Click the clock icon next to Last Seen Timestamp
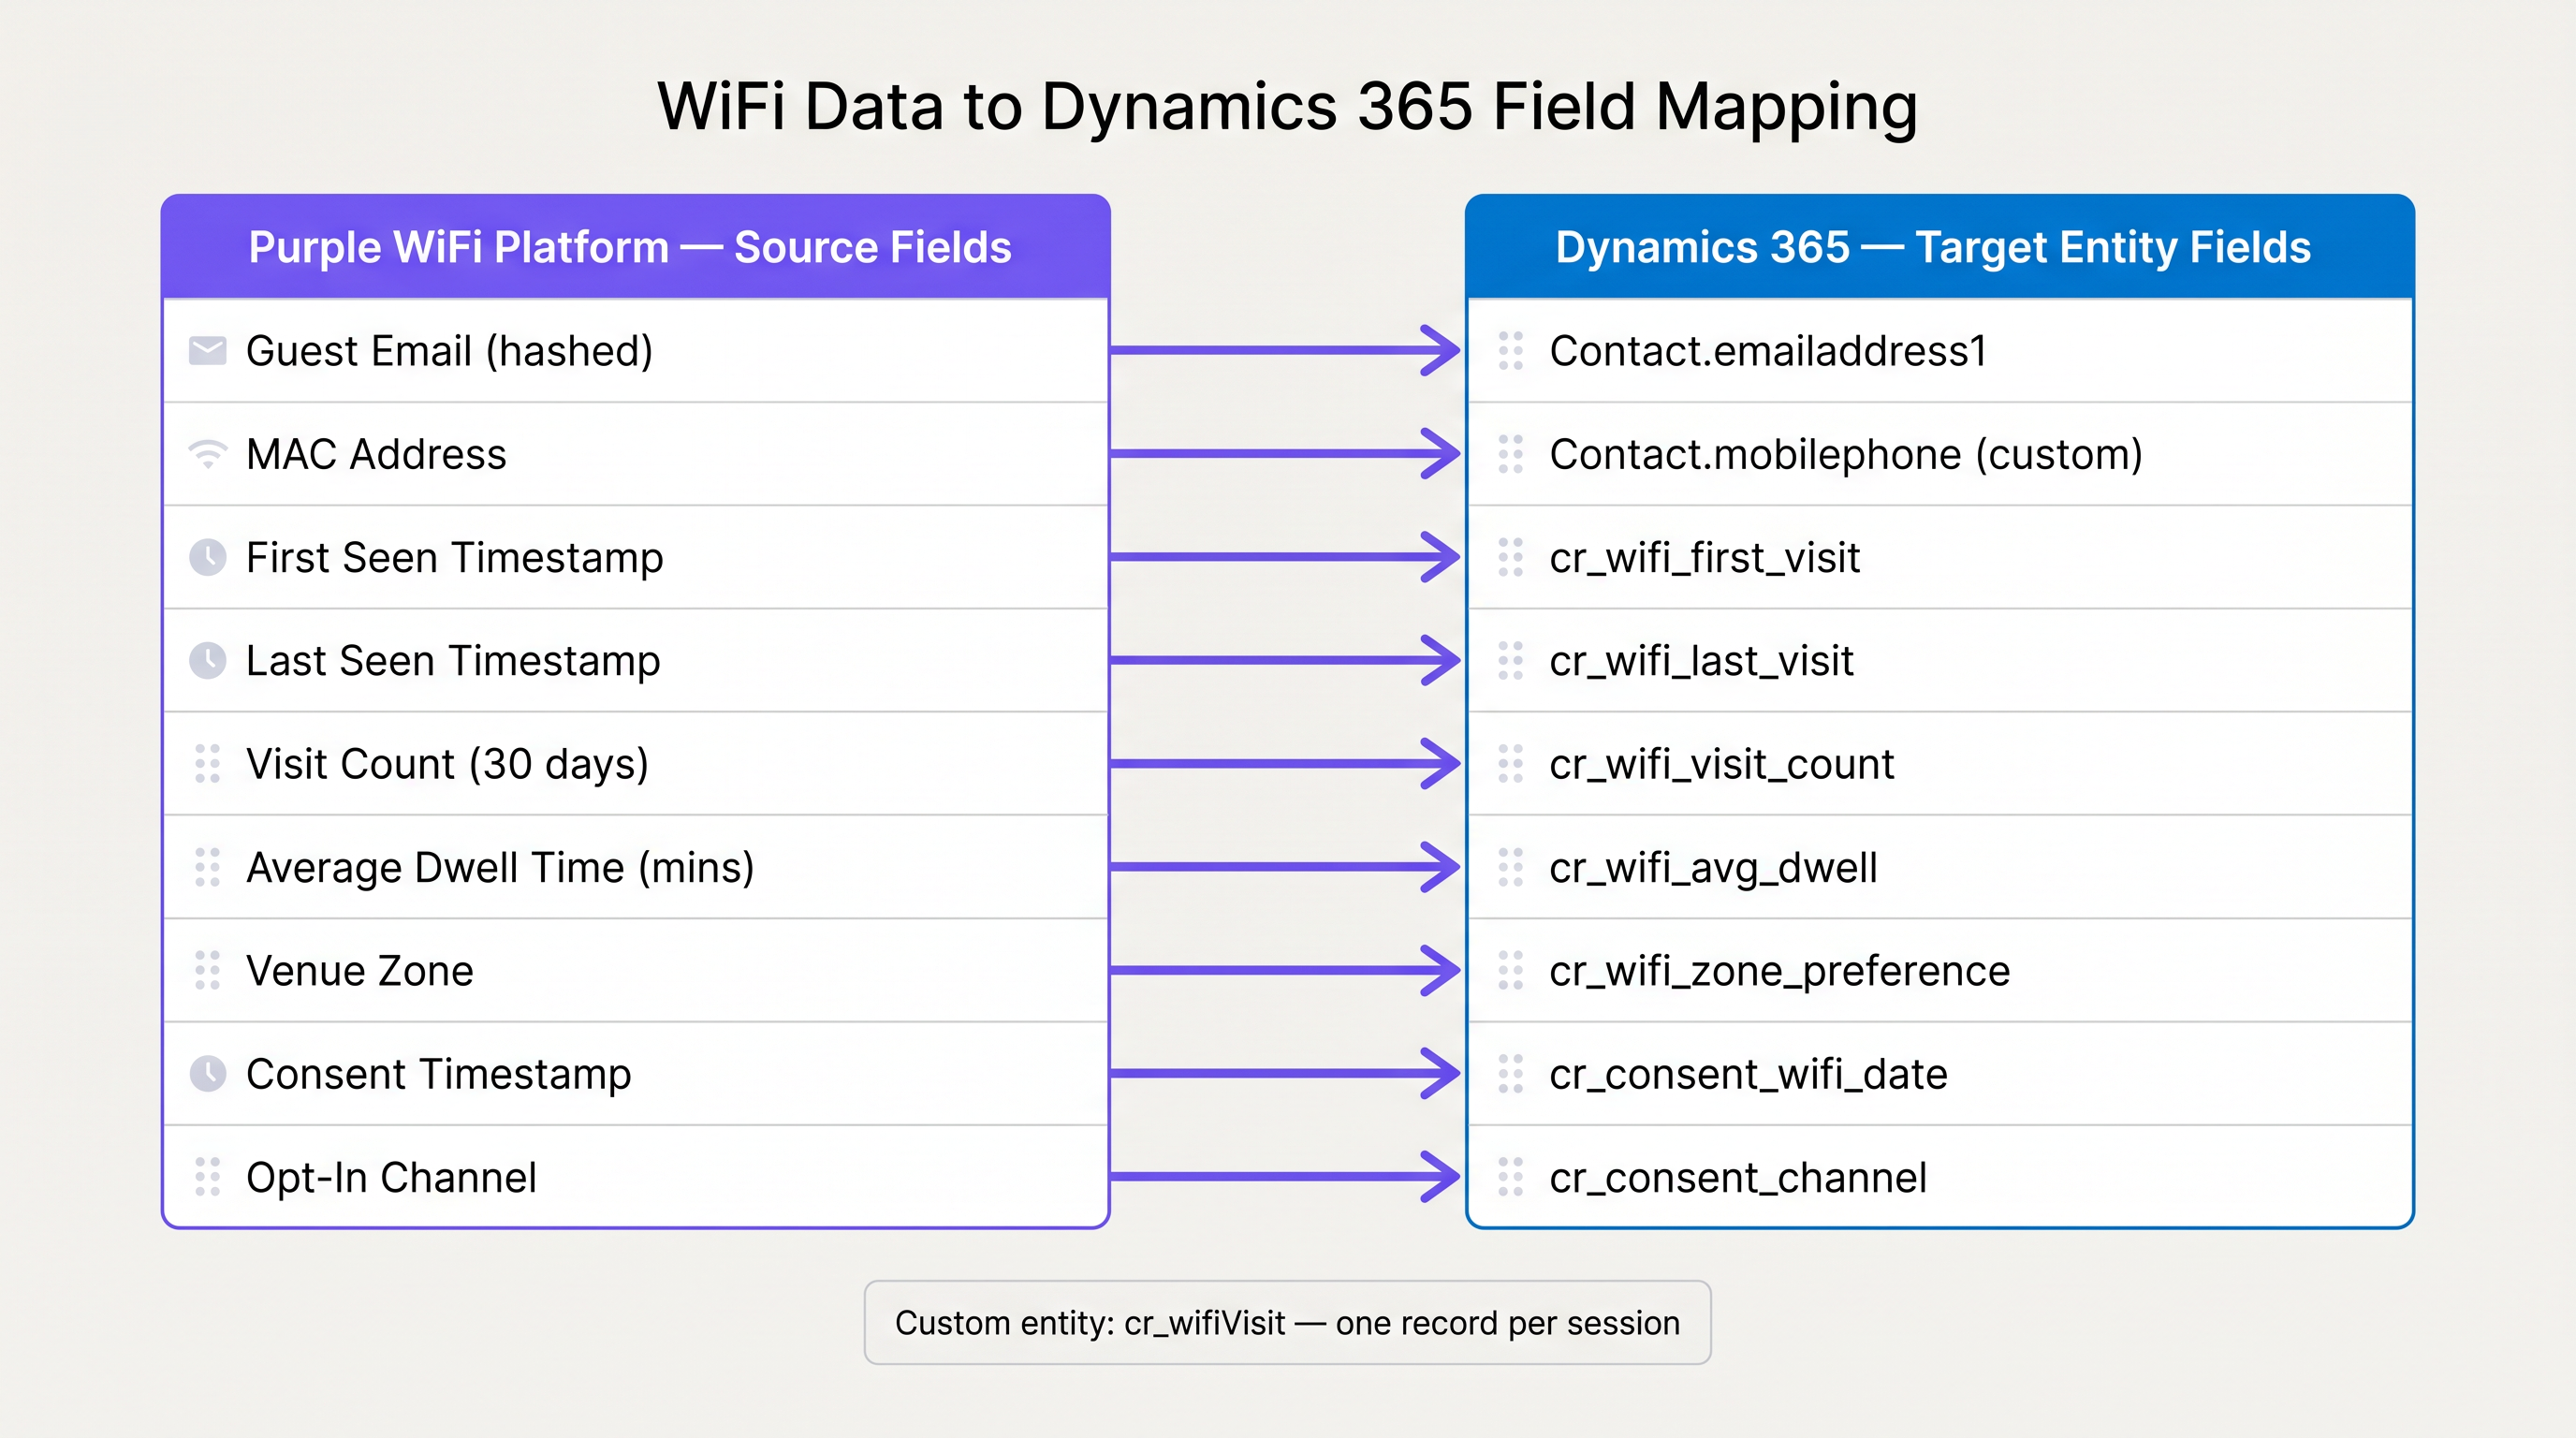The width and height of the screenshot is (2576, 1438). [x=207, y=660]
